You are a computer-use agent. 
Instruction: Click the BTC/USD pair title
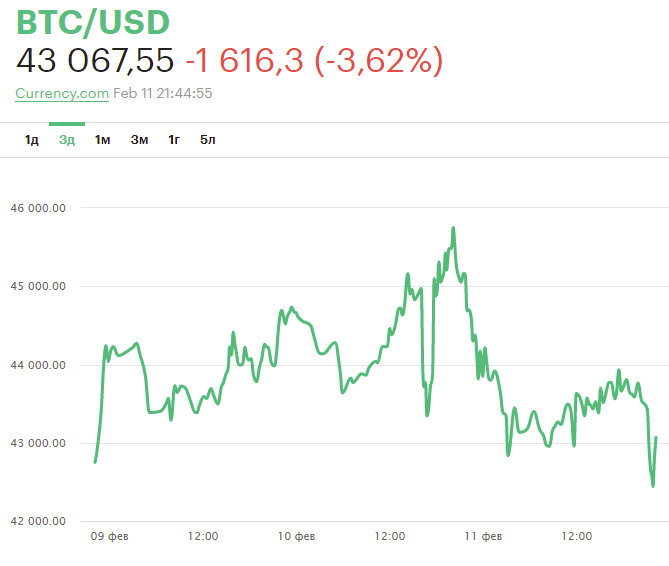coord(93,22)
